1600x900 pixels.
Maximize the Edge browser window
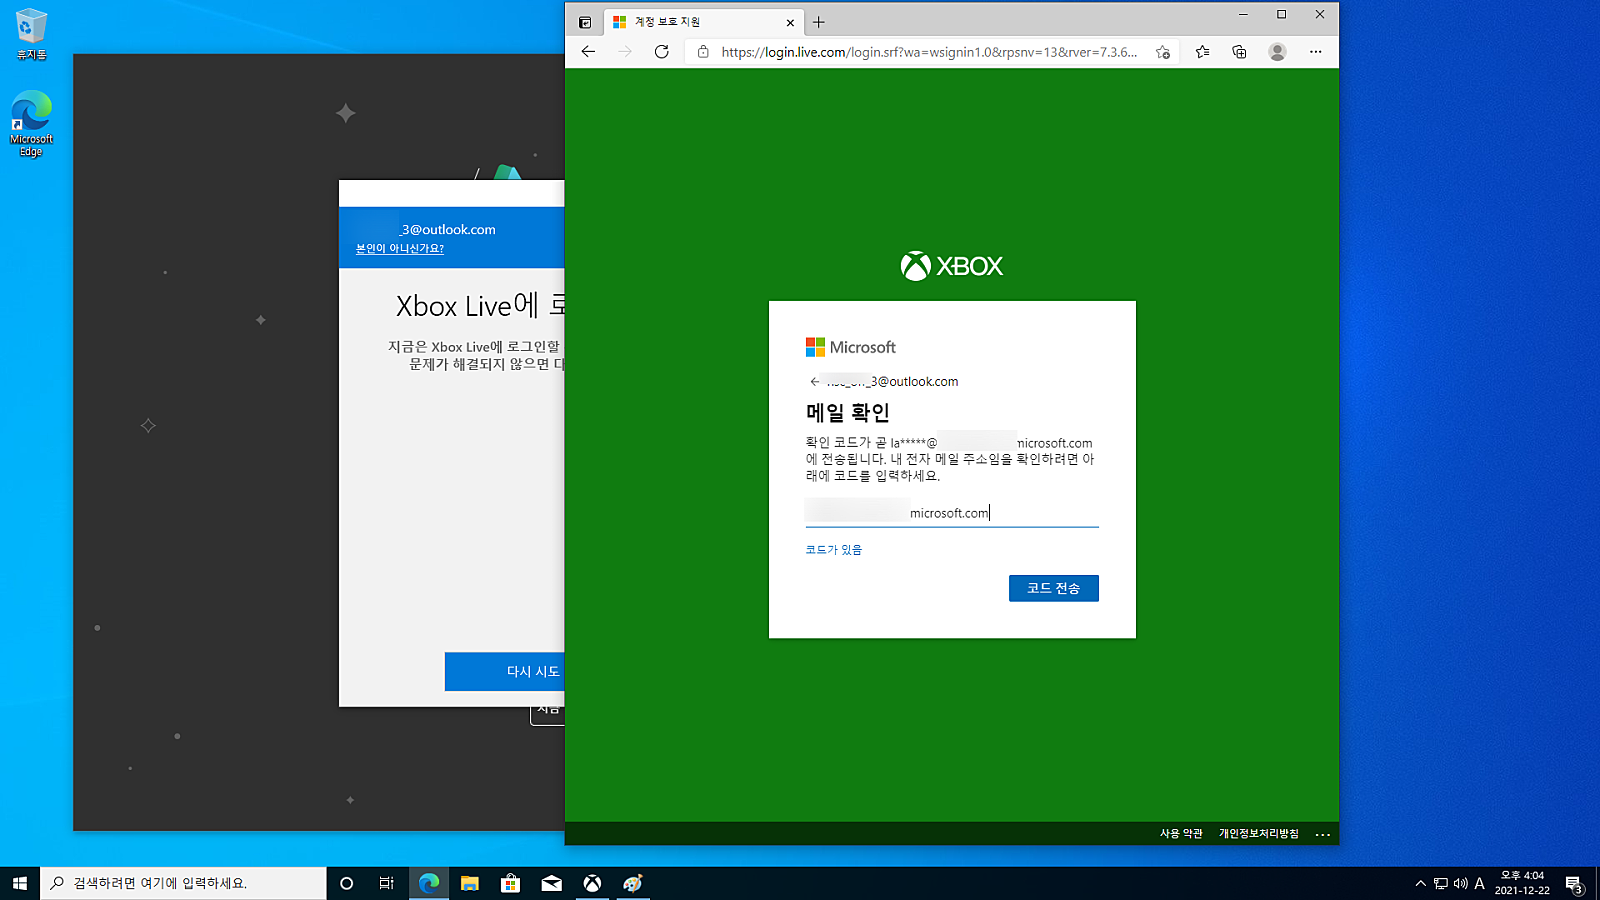1282,15
